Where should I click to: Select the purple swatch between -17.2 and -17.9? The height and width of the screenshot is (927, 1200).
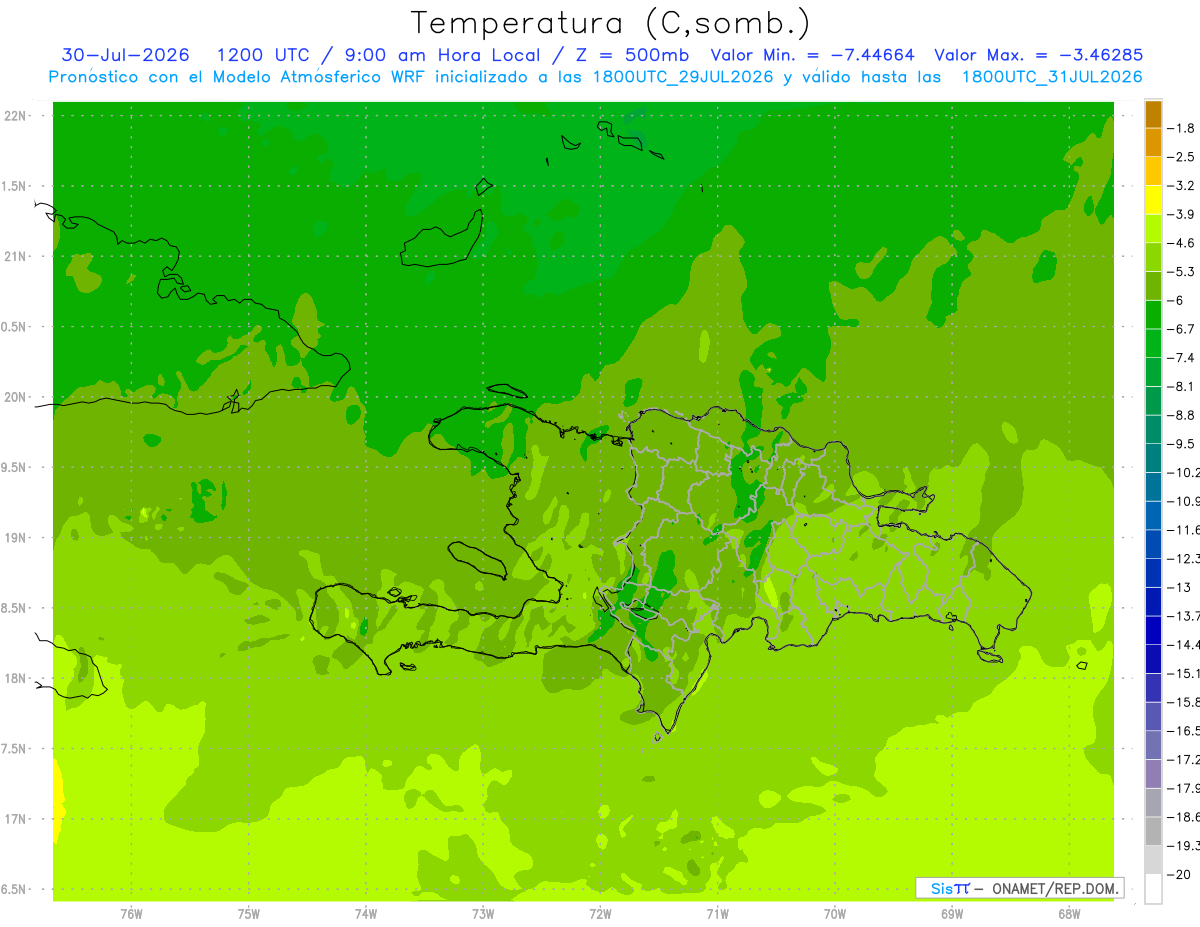point(1153,773)
